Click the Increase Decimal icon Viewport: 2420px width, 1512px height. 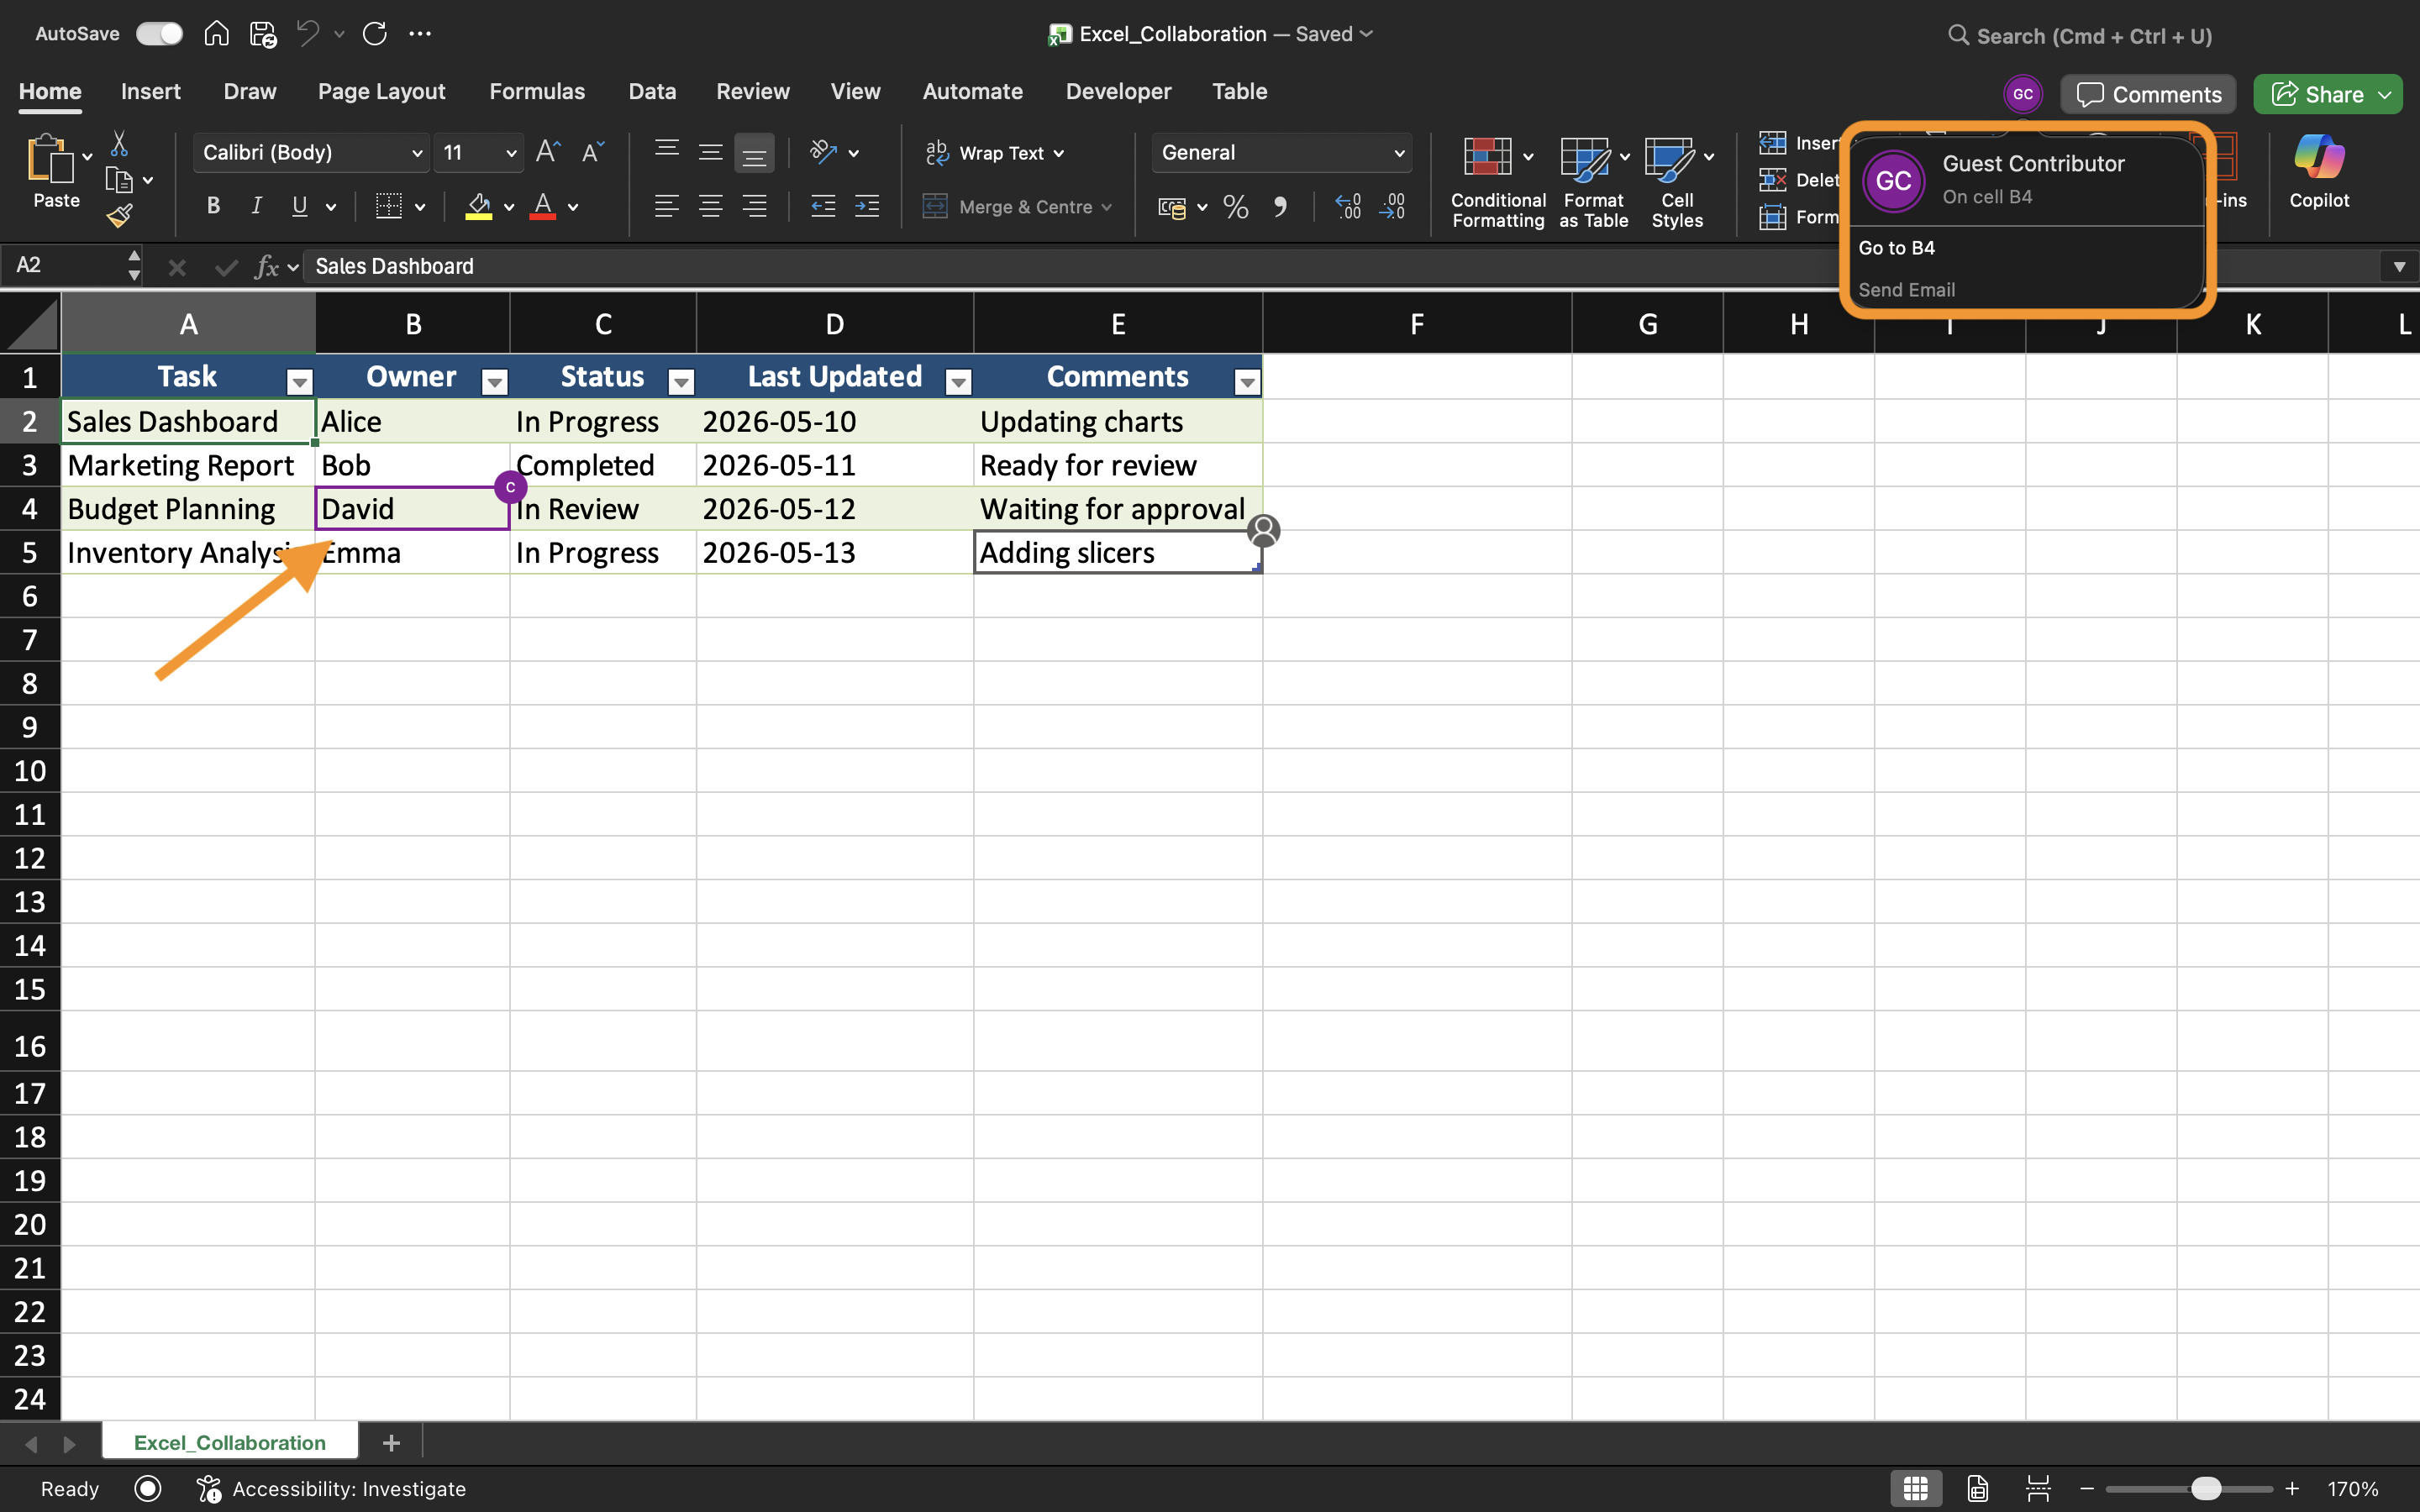click(x=1348, y=207)
